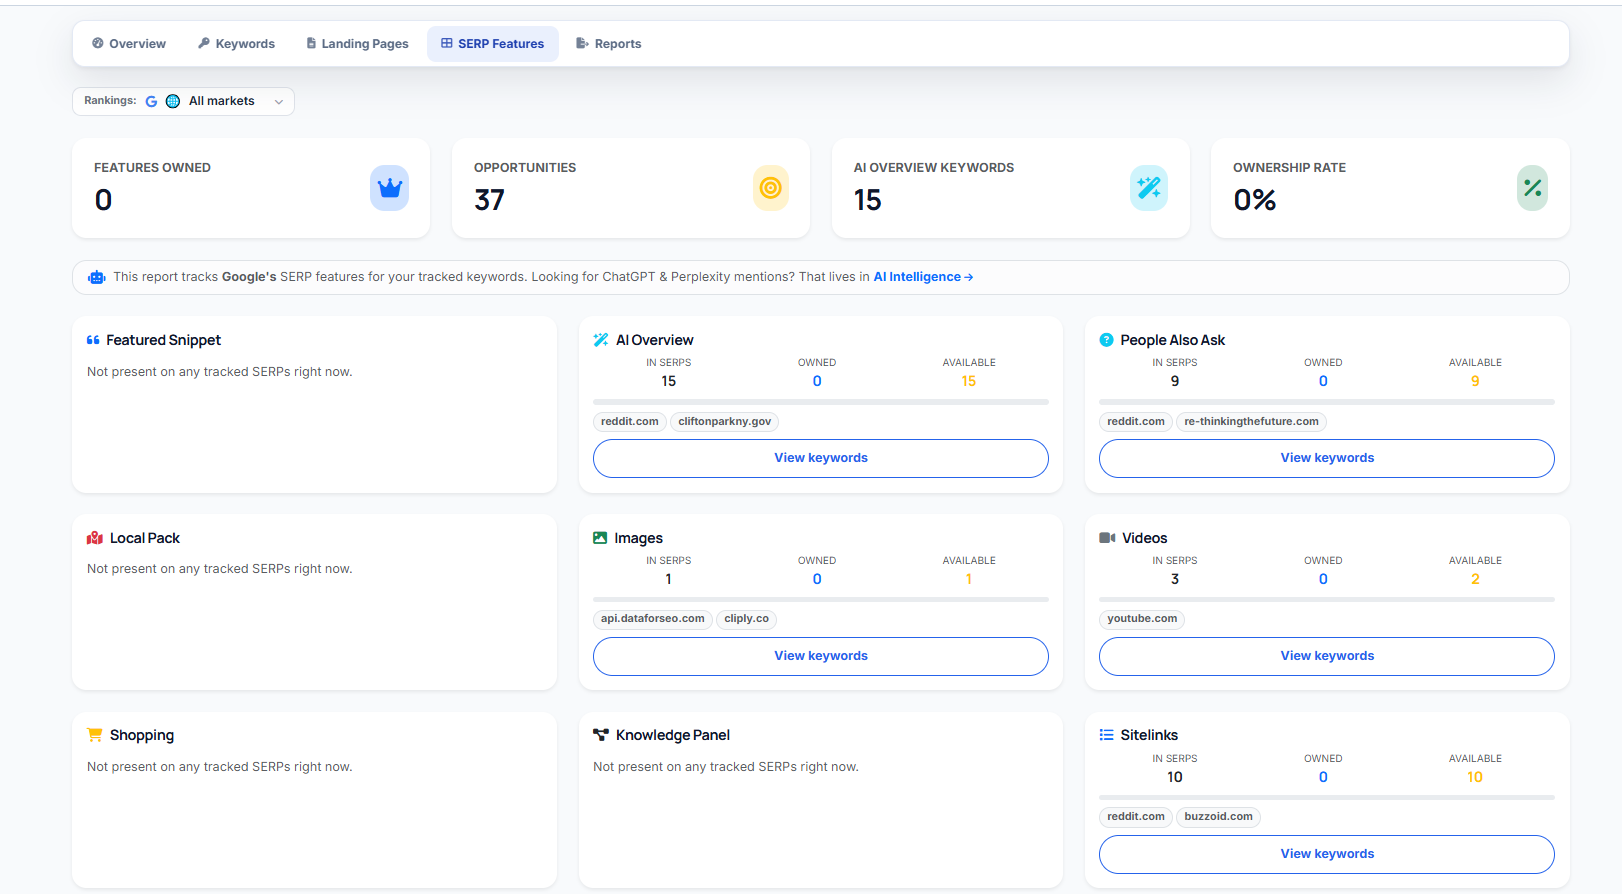Click the globe icon in the Rankings selector
This screenshot has width=1622, height=894.
[x=173, y=101]
